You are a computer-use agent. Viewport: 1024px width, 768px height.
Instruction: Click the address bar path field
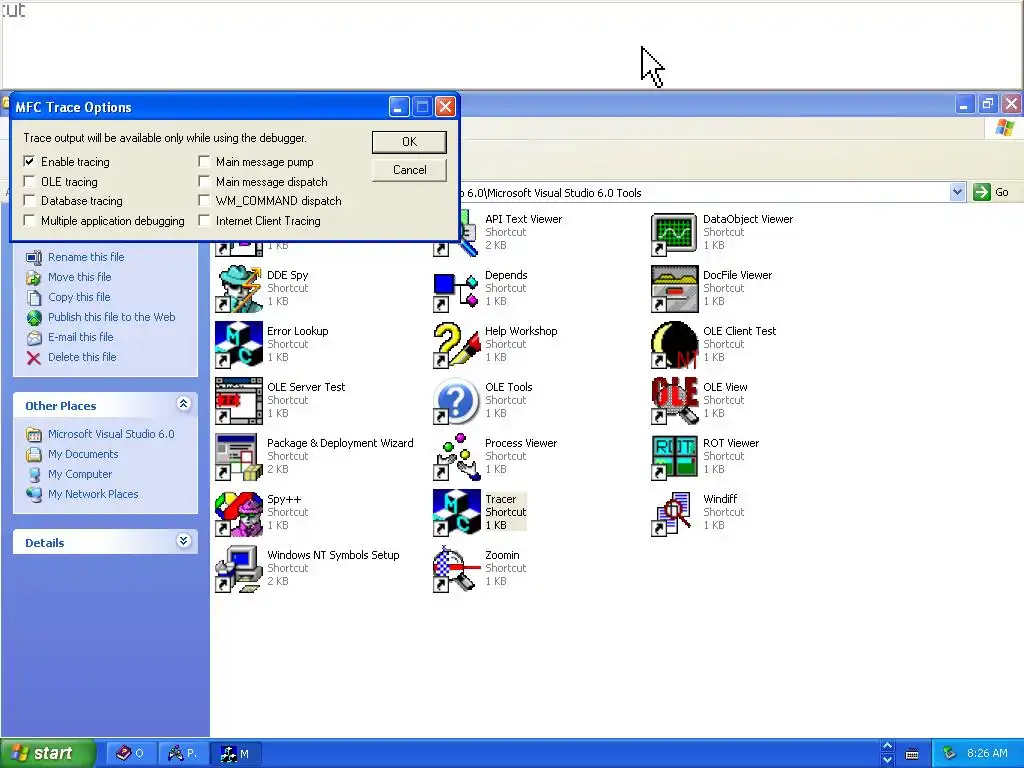pyautogui.click(x=704, y=193)
